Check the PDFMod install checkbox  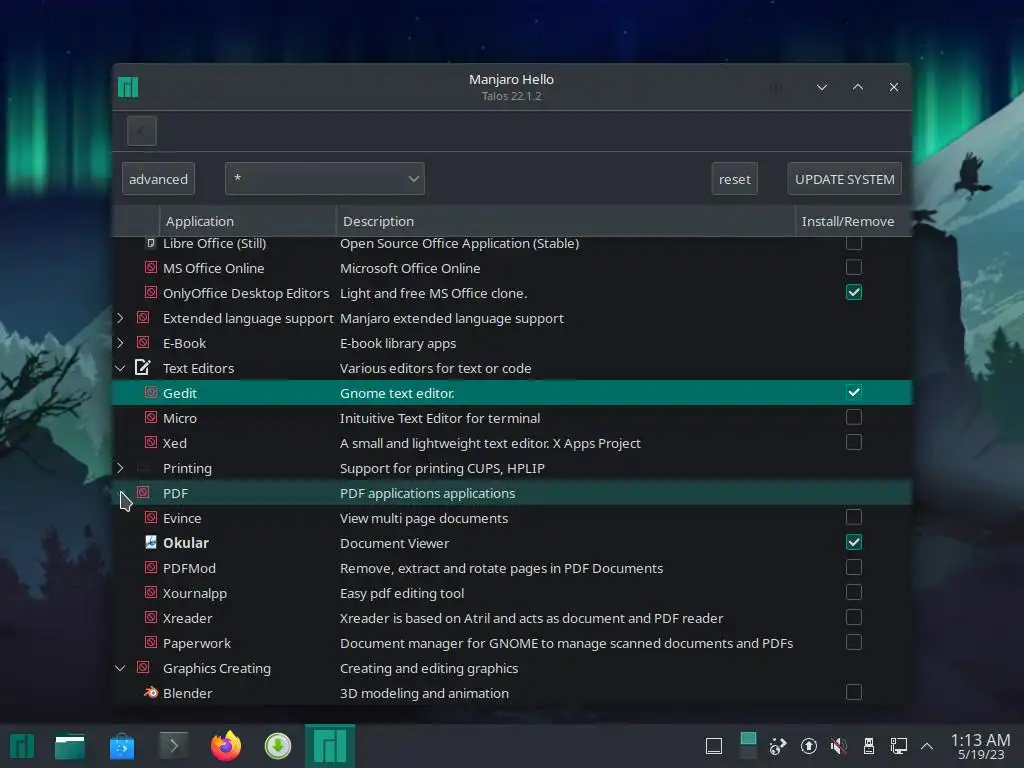point(854,567)
